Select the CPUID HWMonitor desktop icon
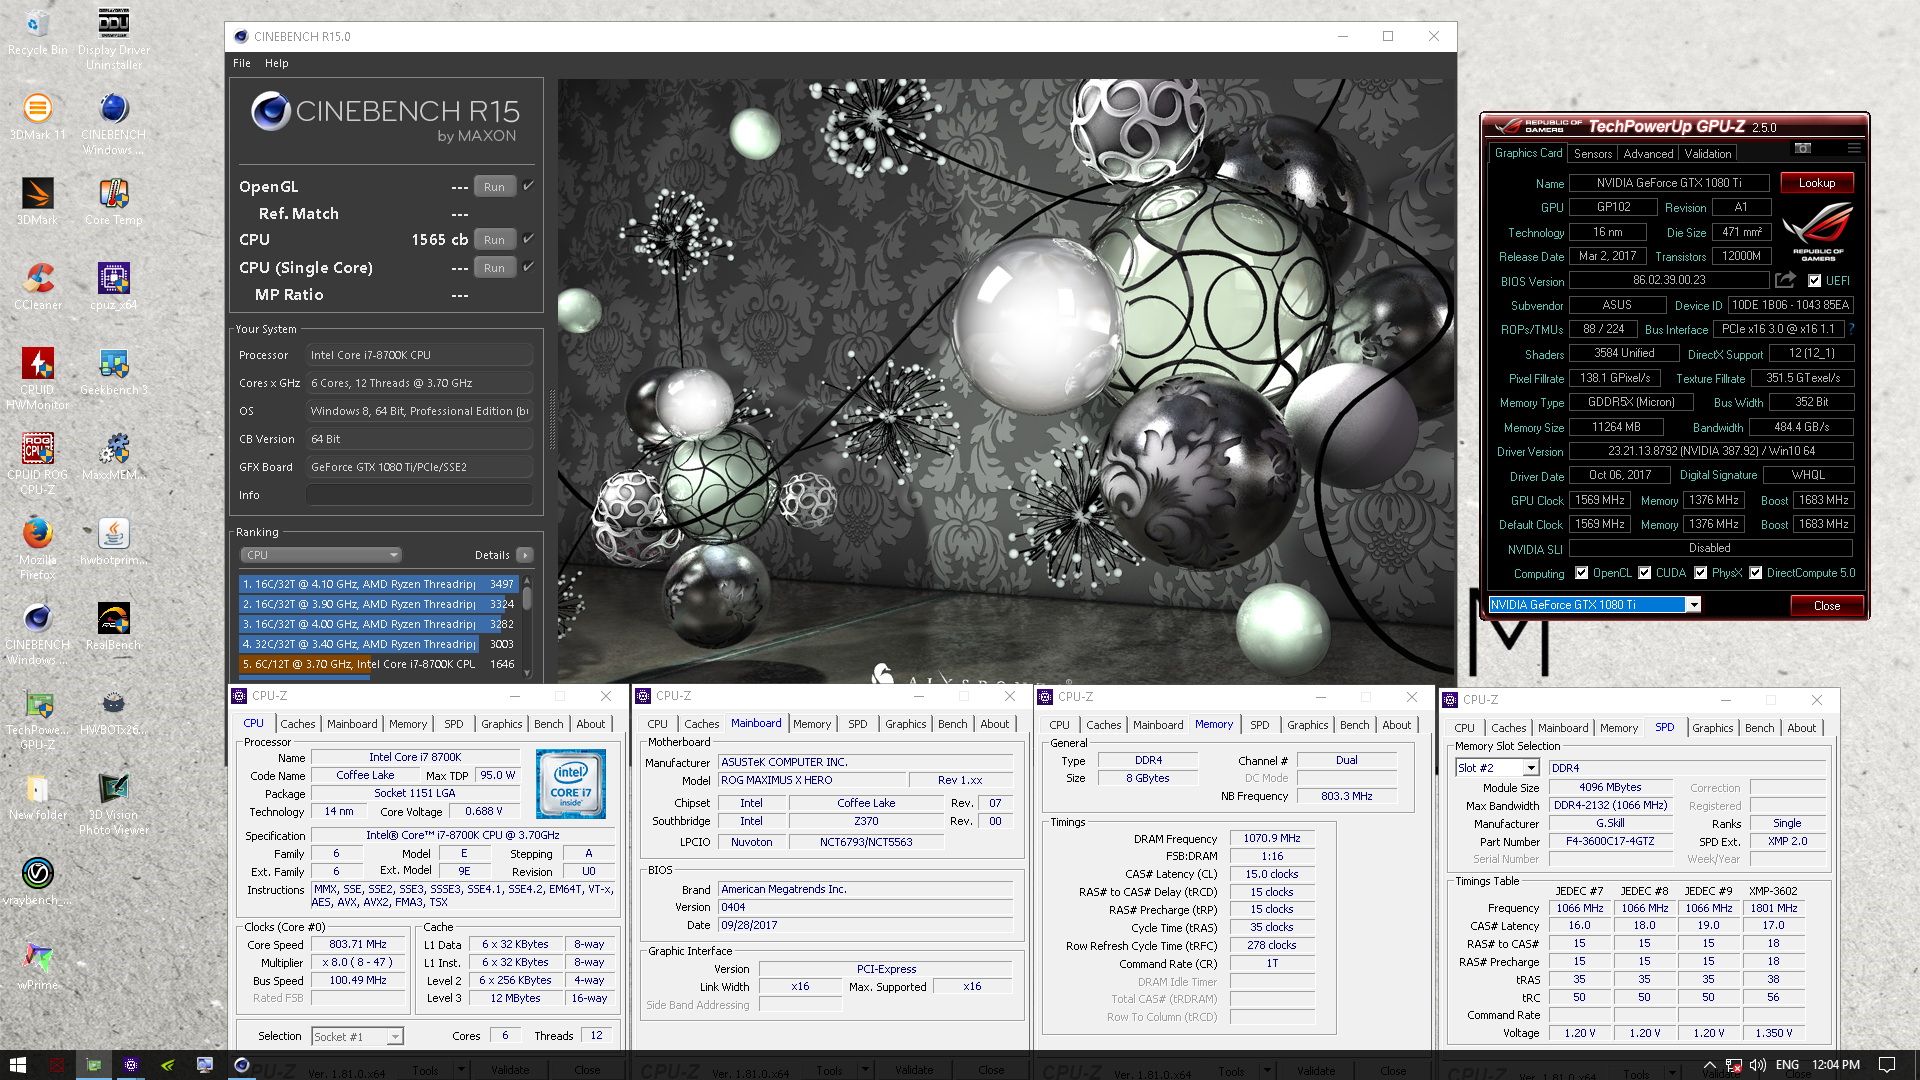 pos(37,379)
